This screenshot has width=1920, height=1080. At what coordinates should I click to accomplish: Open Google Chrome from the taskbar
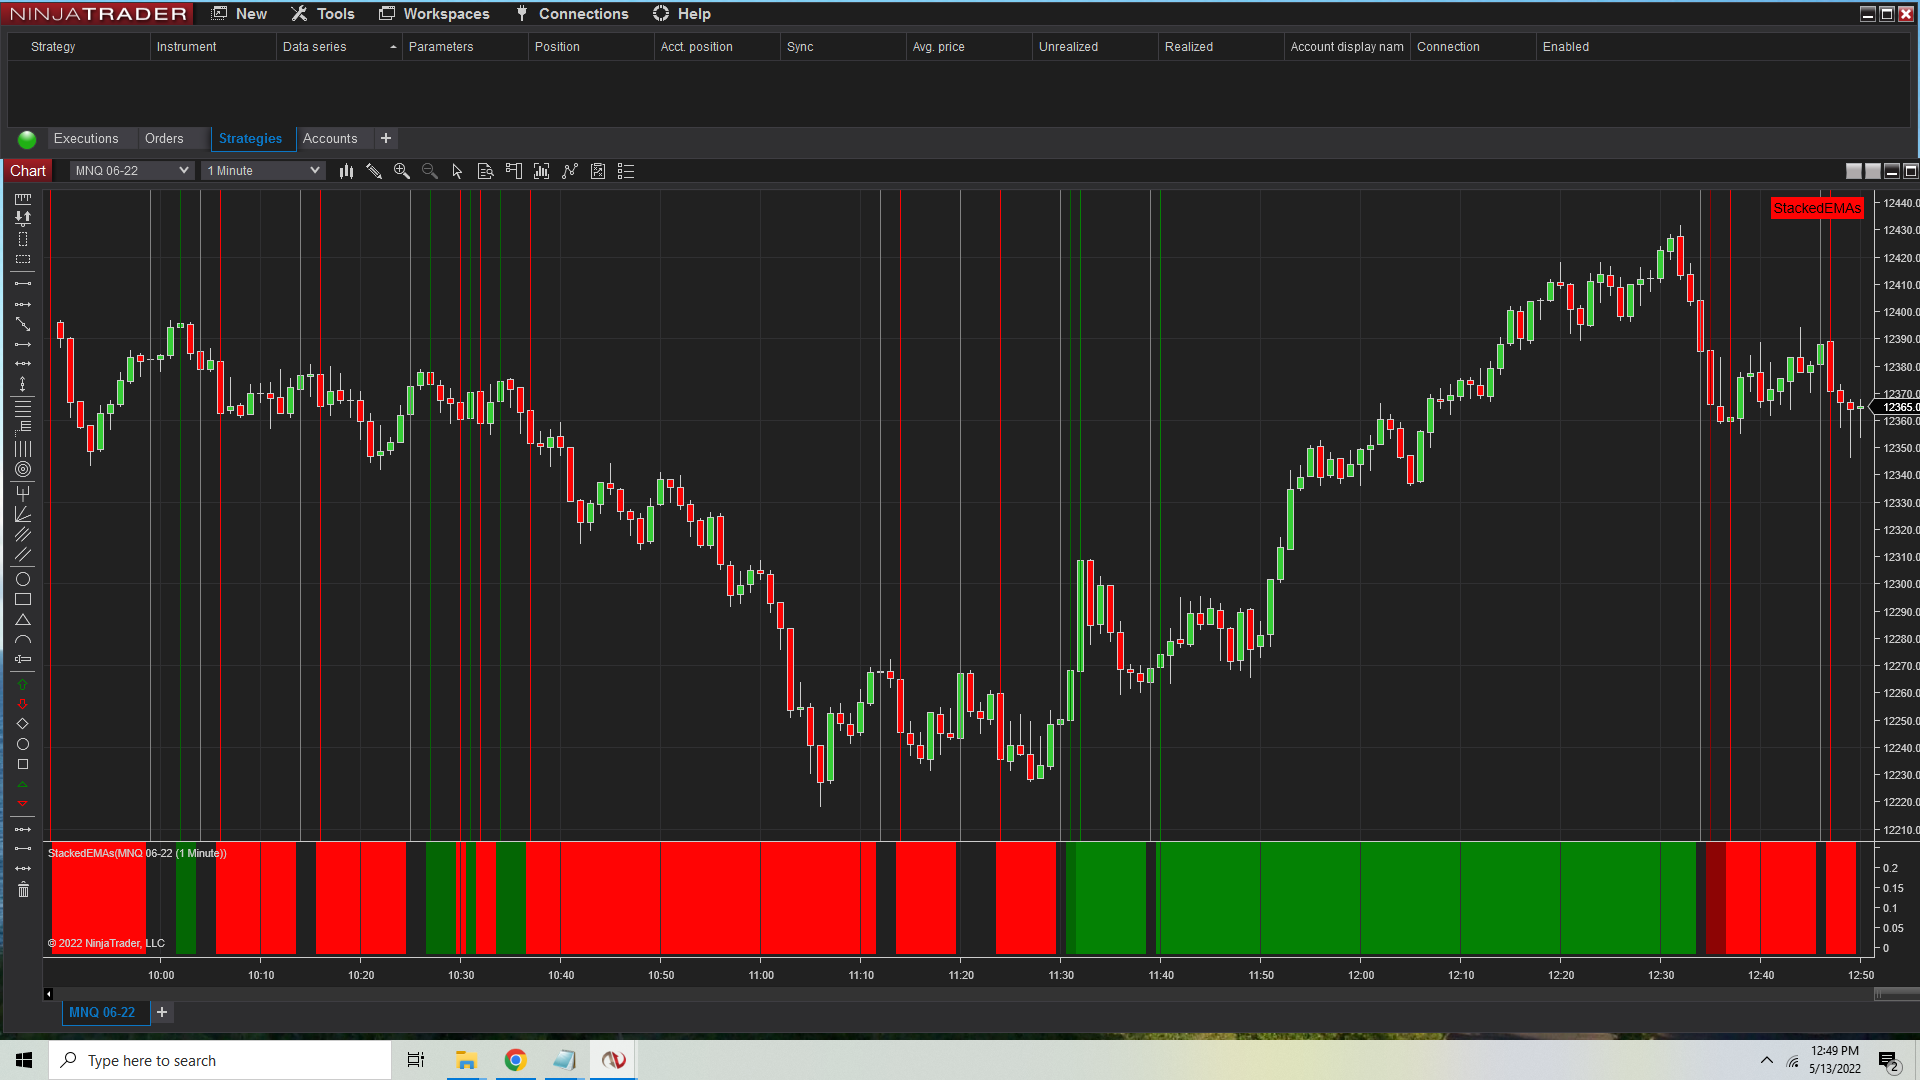point(515,1060)
